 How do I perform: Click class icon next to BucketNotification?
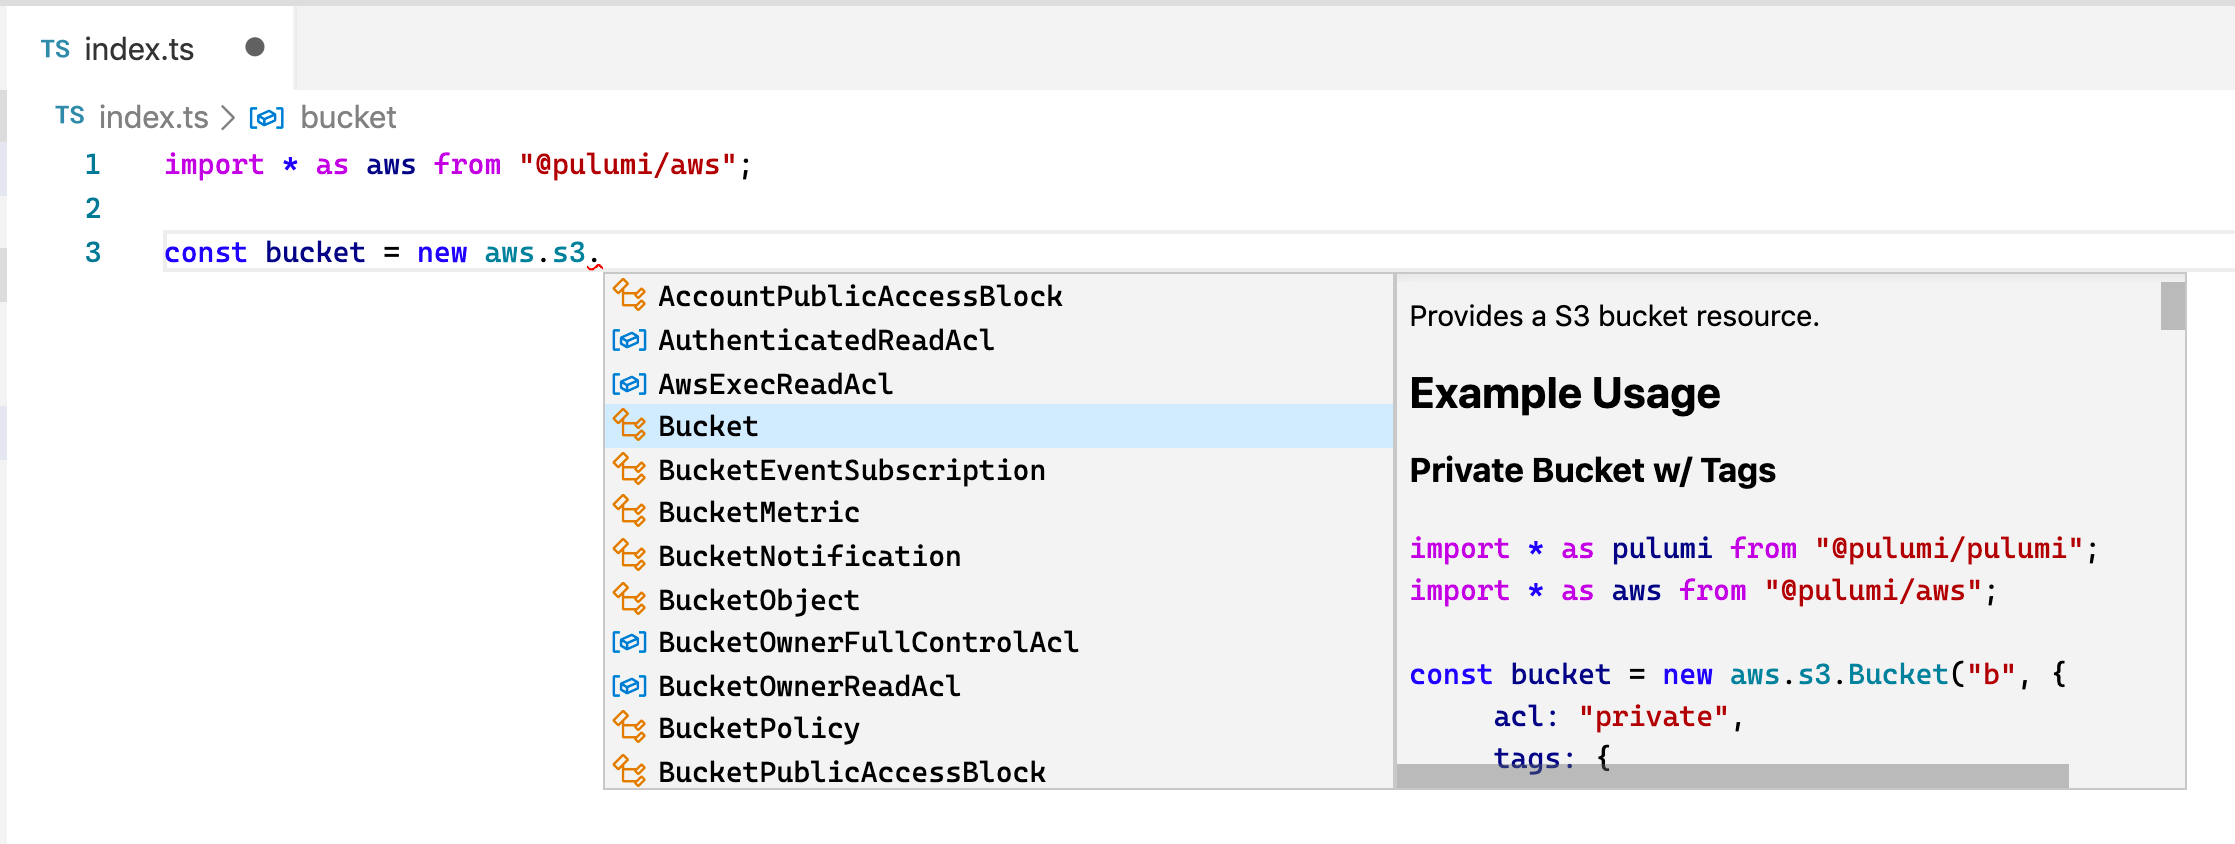tap(629, 555)
